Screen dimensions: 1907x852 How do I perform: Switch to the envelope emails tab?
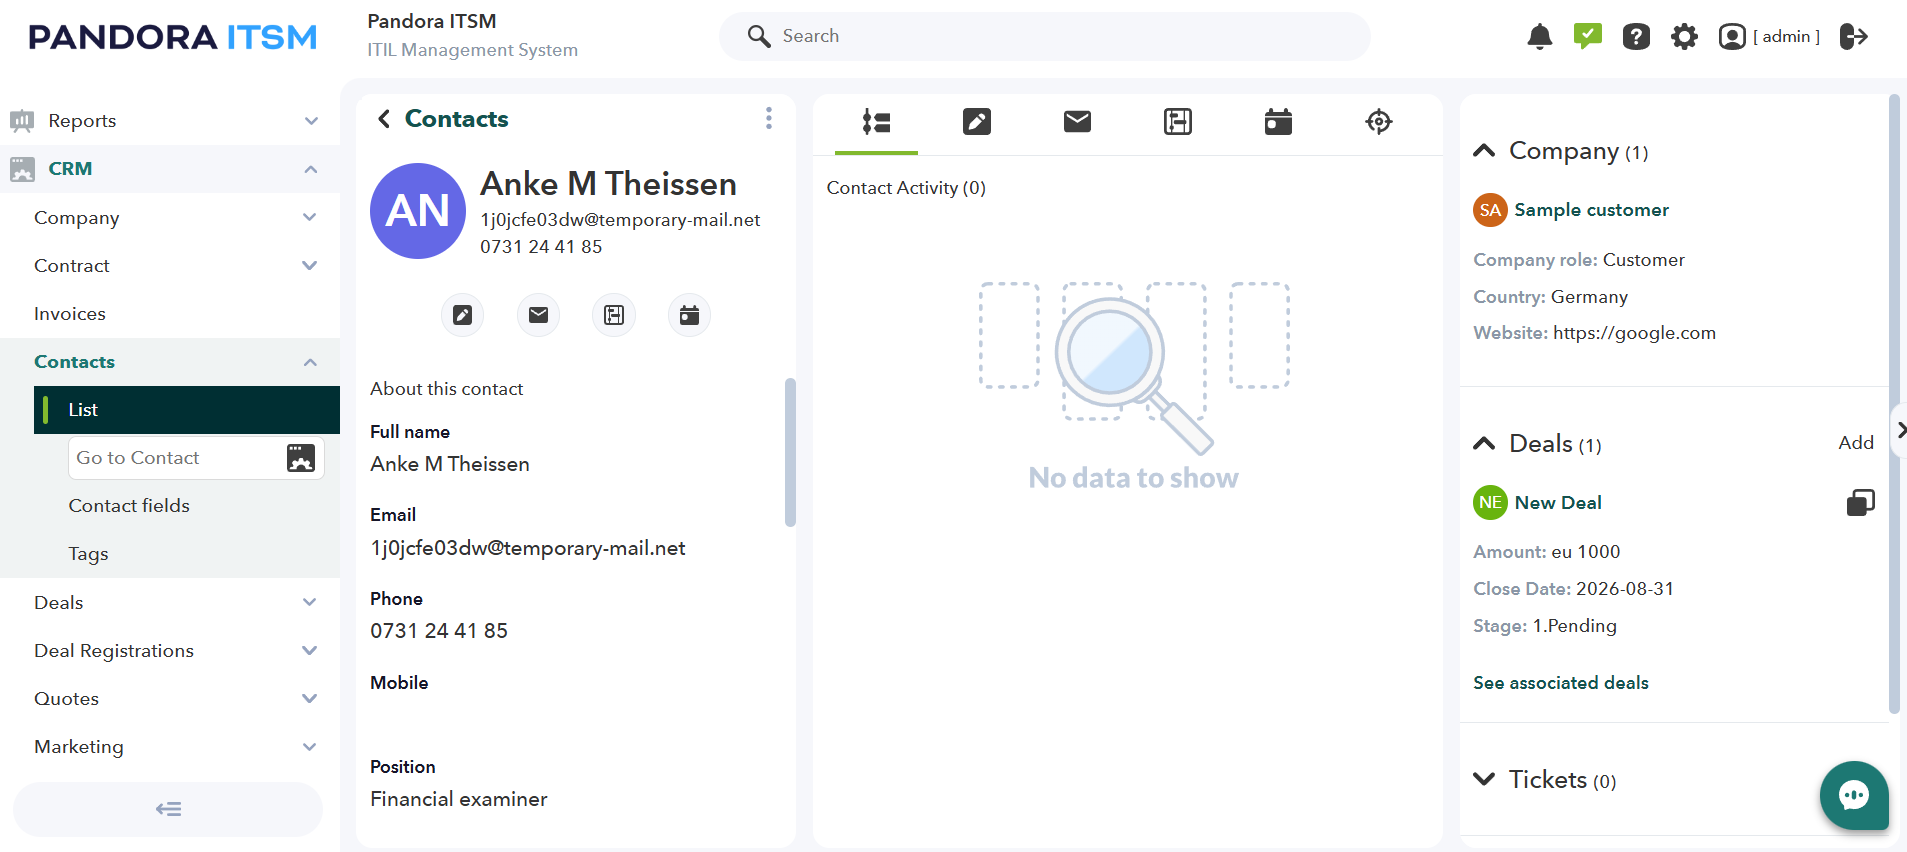click(x=1077, y=122)
